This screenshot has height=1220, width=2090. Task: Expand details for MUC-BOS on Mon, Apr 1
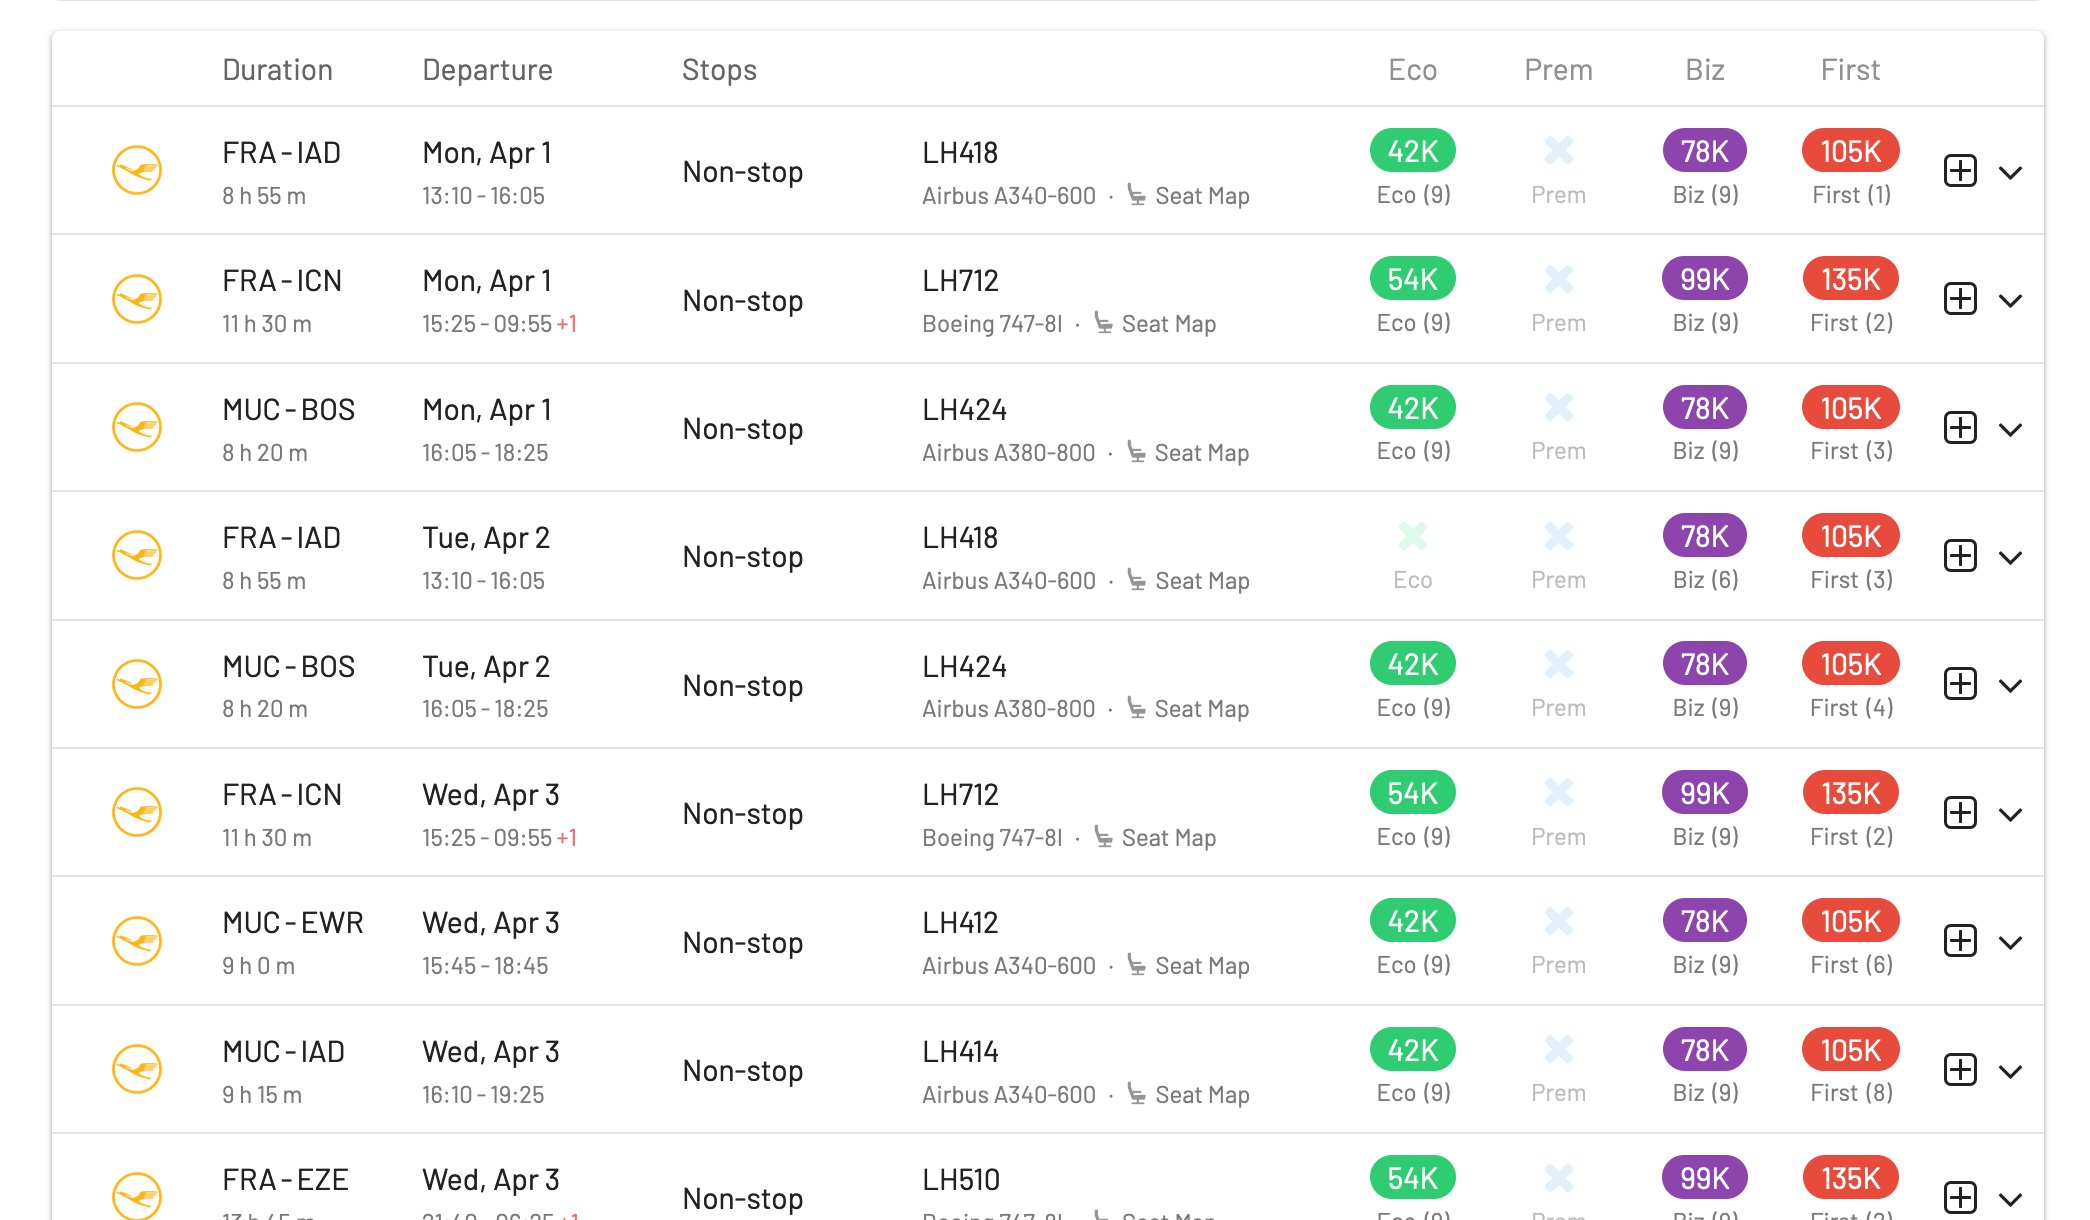2010,430
